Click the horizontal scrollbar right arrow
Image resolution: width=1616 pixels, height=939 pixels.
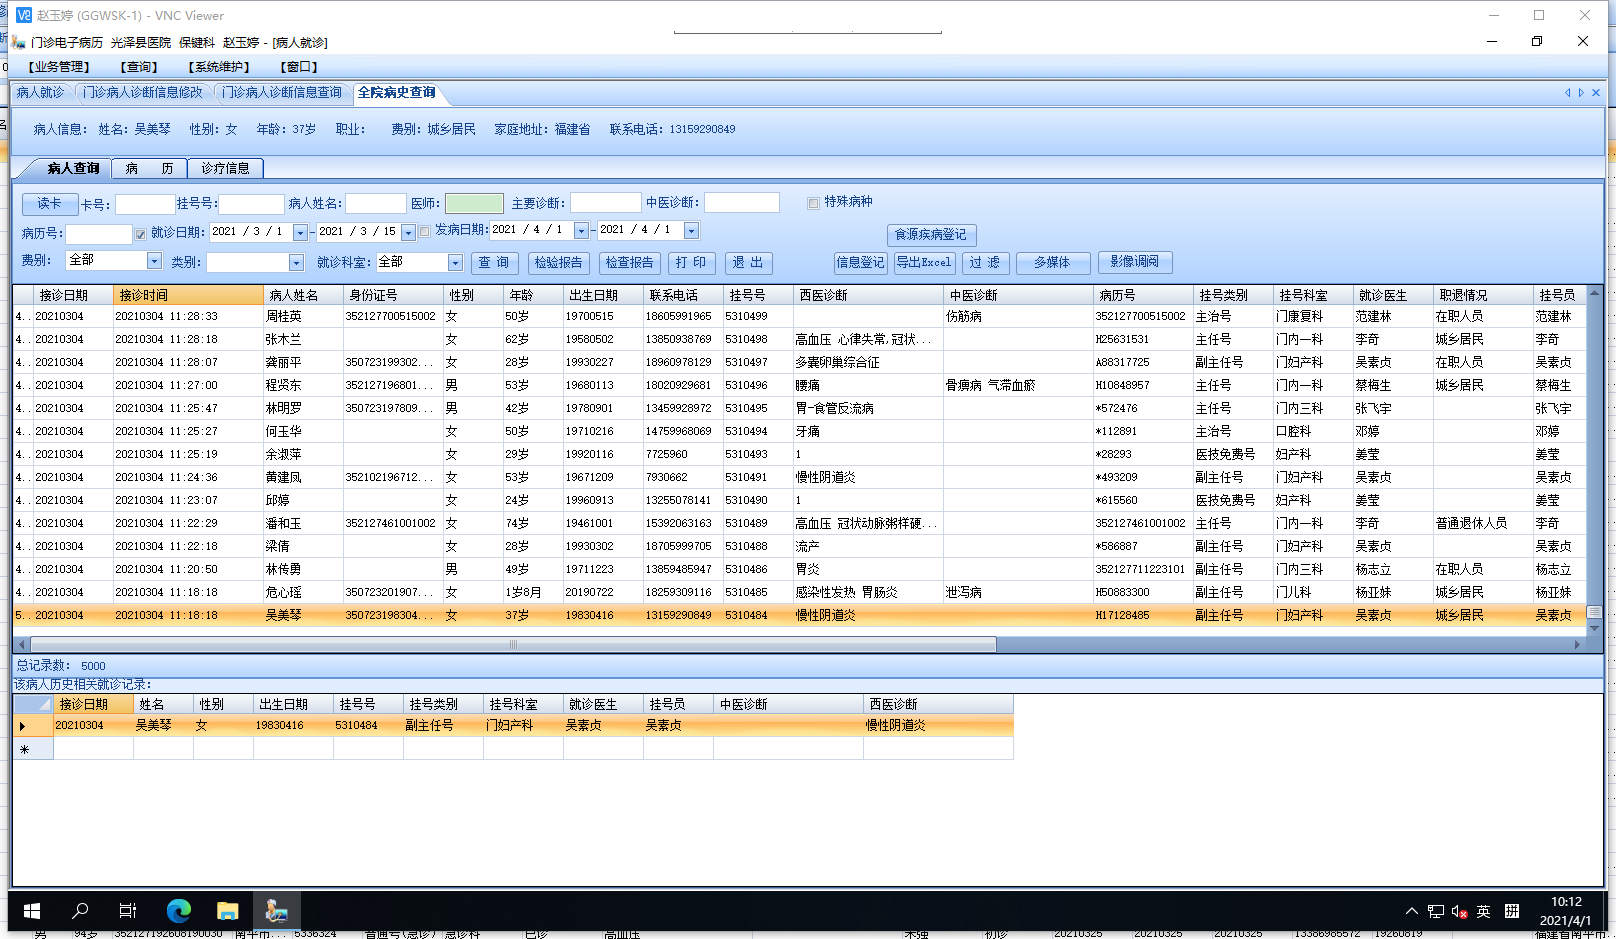click(x=1577, y=645)
